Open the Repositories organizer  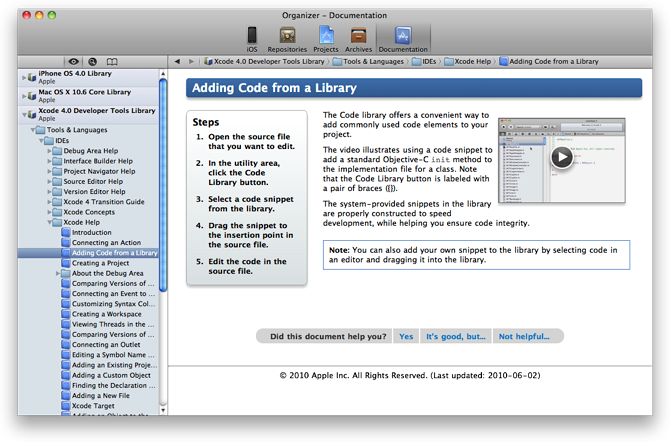(x=287, y=39)
